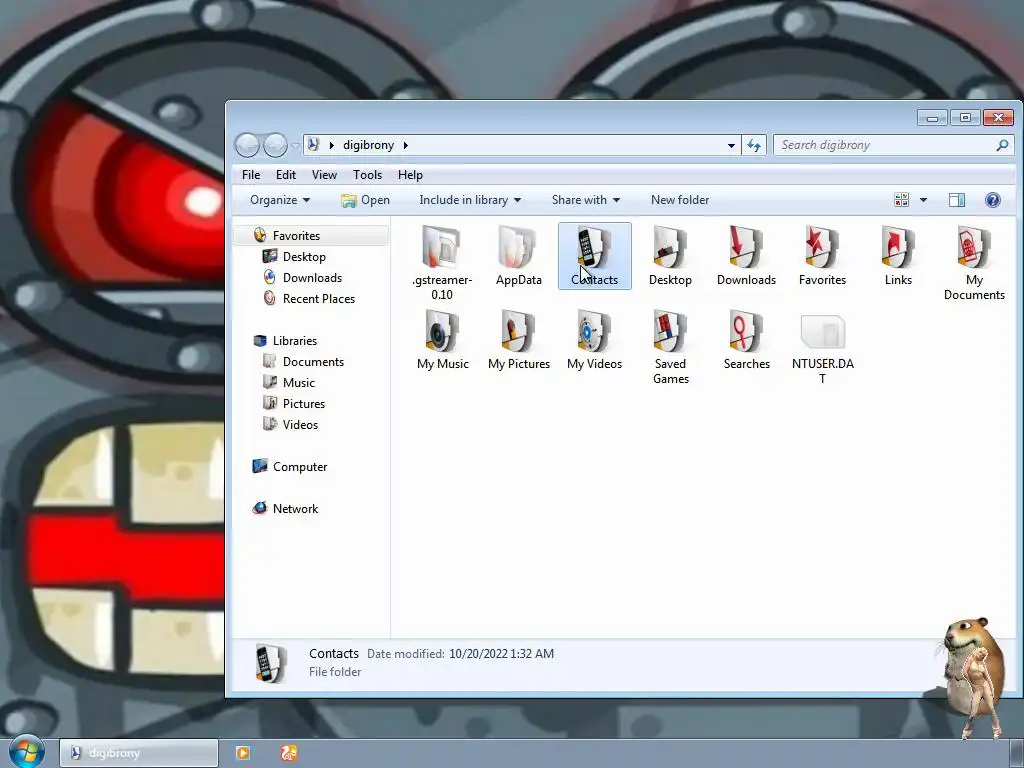Toggle the preview pane button

coord(957,200)
